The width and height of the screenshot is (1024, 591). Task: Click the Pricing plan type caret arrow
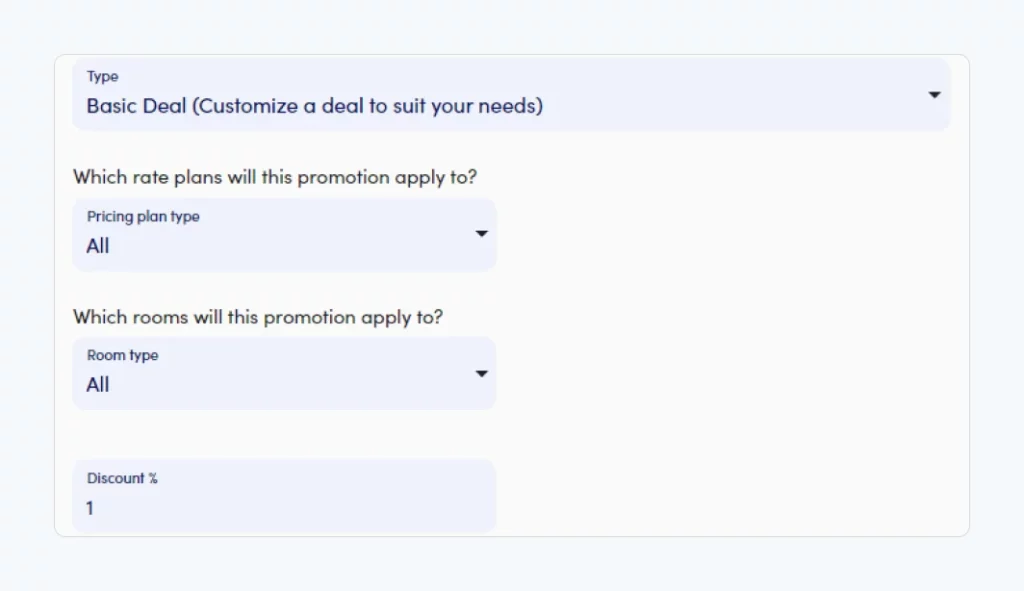[481, 234]
